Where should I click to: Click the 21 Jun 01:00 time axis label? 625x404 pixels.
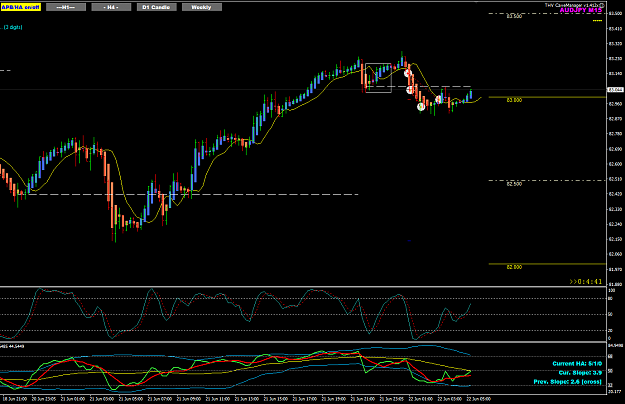[x=73, y=399]
